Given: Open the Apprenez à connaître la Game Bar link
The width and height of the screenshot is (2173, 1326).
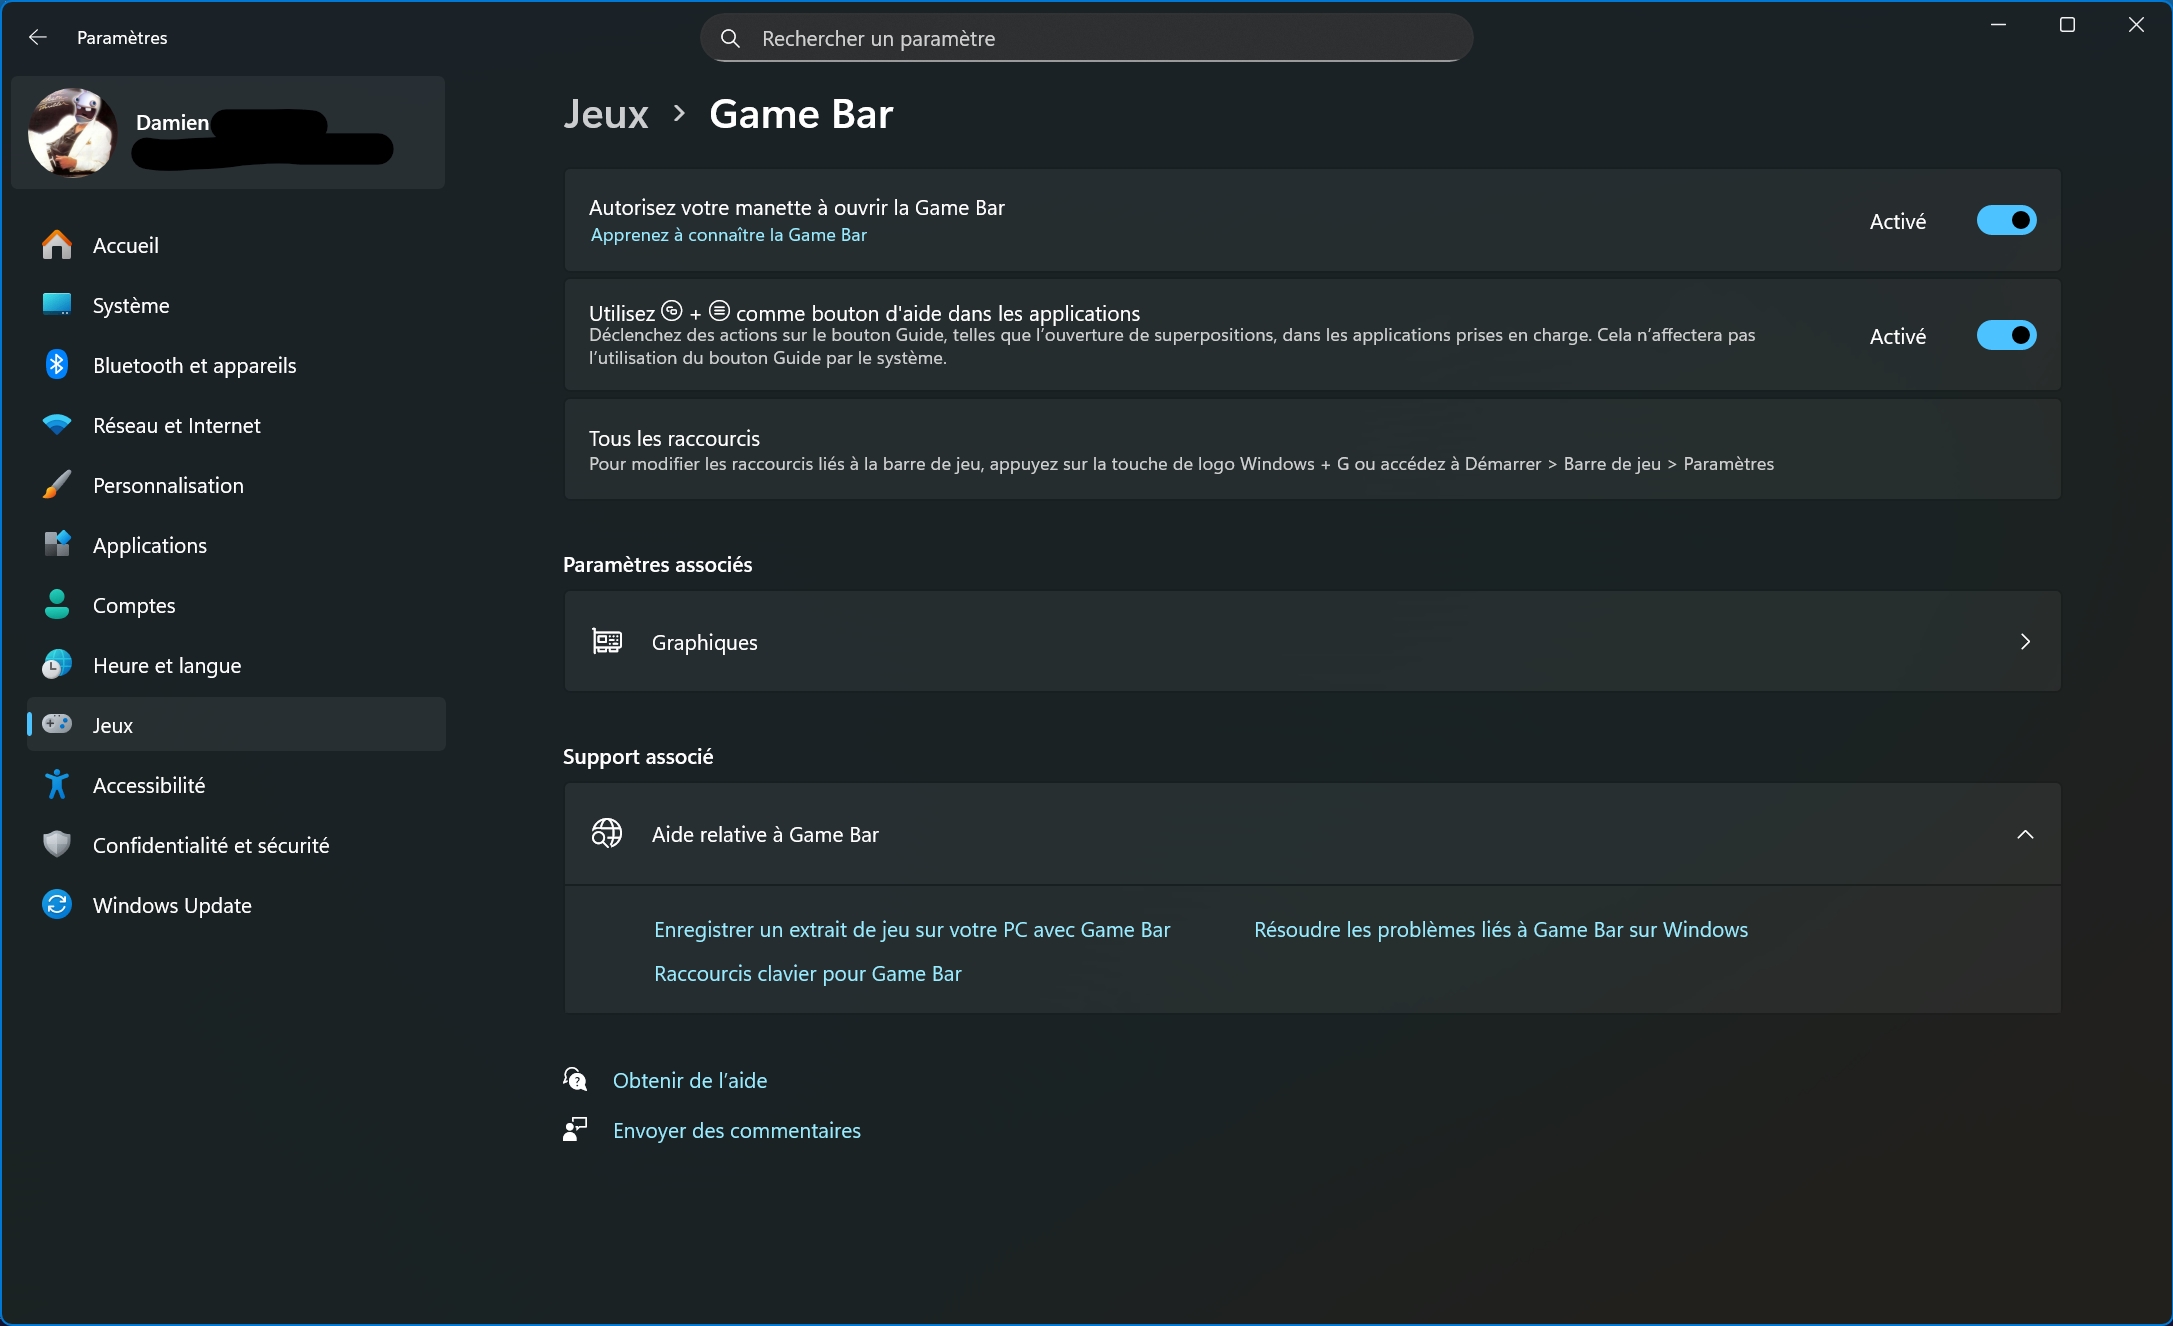Looking at the screenshot, I should coord(728,235).
